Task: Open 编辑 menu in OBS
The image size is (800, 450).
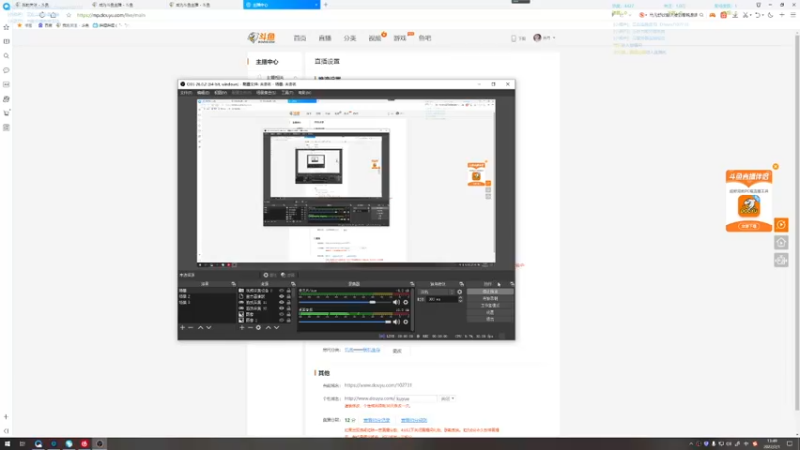Action: pos(203,93)
